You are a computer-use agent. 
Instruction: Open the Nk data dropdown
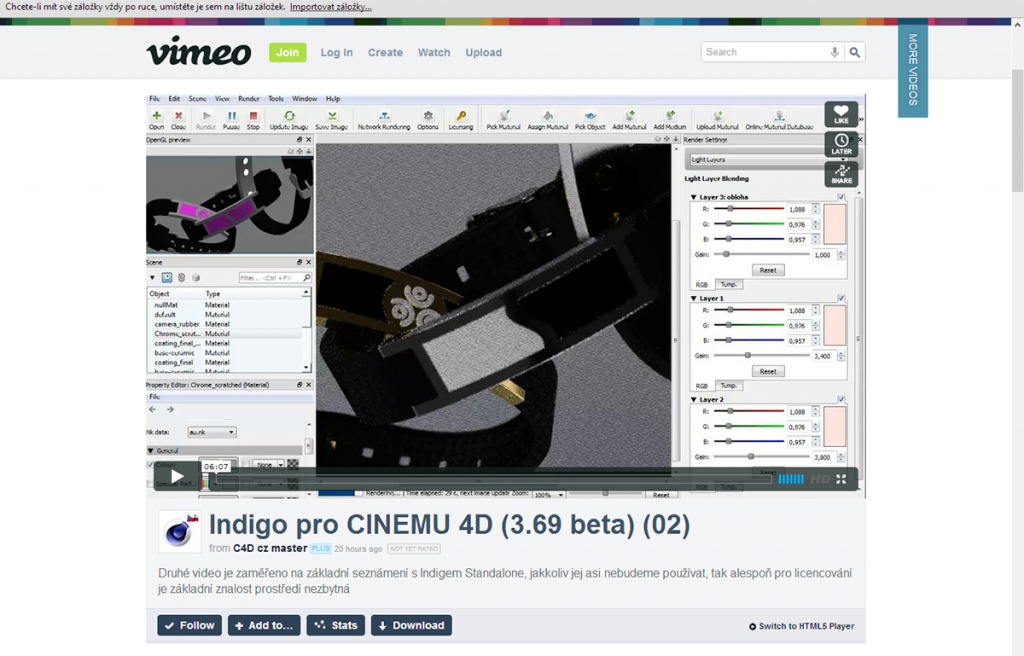coord(212,432)
